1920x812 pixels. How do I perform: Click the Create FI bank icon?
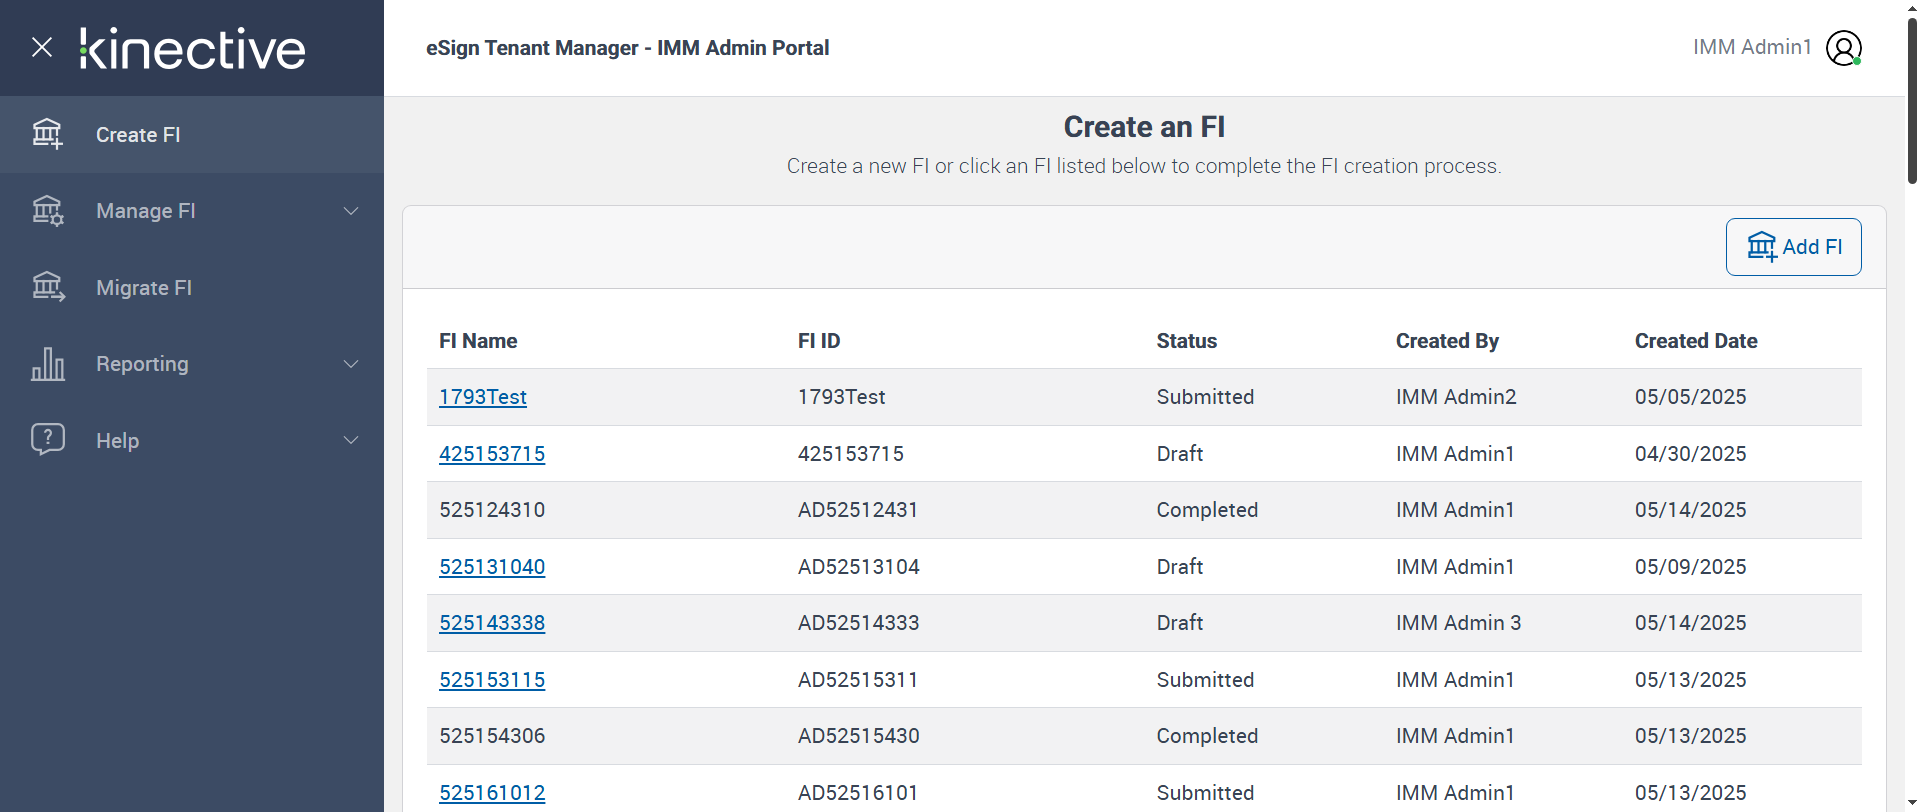coord(47,134)
